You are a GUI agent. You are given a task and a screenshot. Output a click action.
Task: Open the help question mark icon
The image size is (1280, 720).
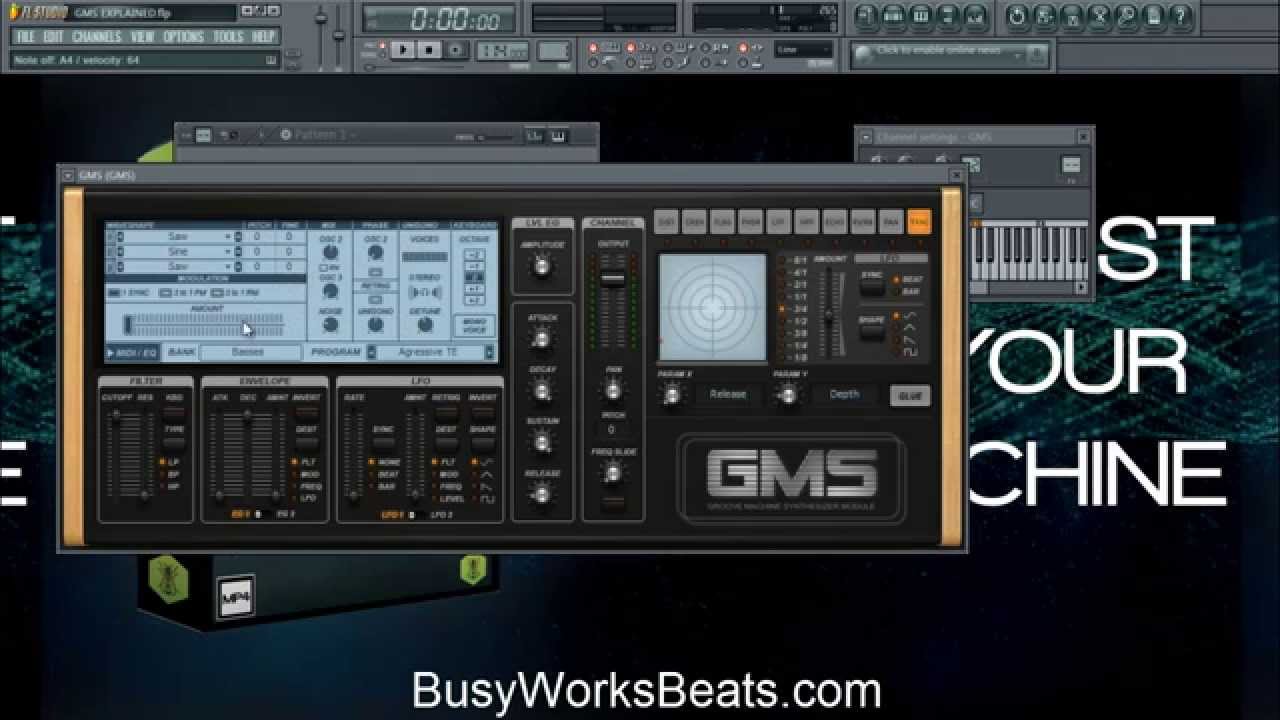point(1181,16)
